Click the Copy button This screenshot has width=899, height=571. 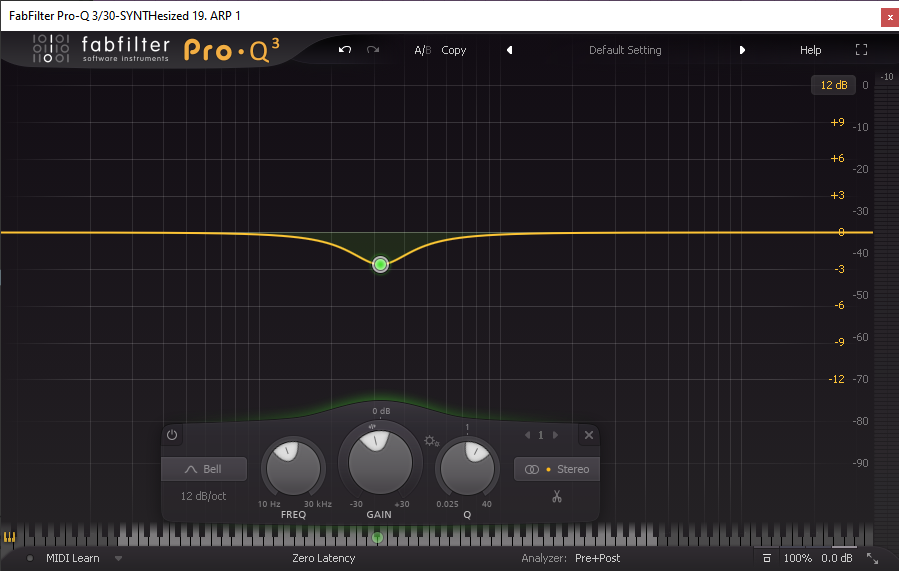point(454,50)
